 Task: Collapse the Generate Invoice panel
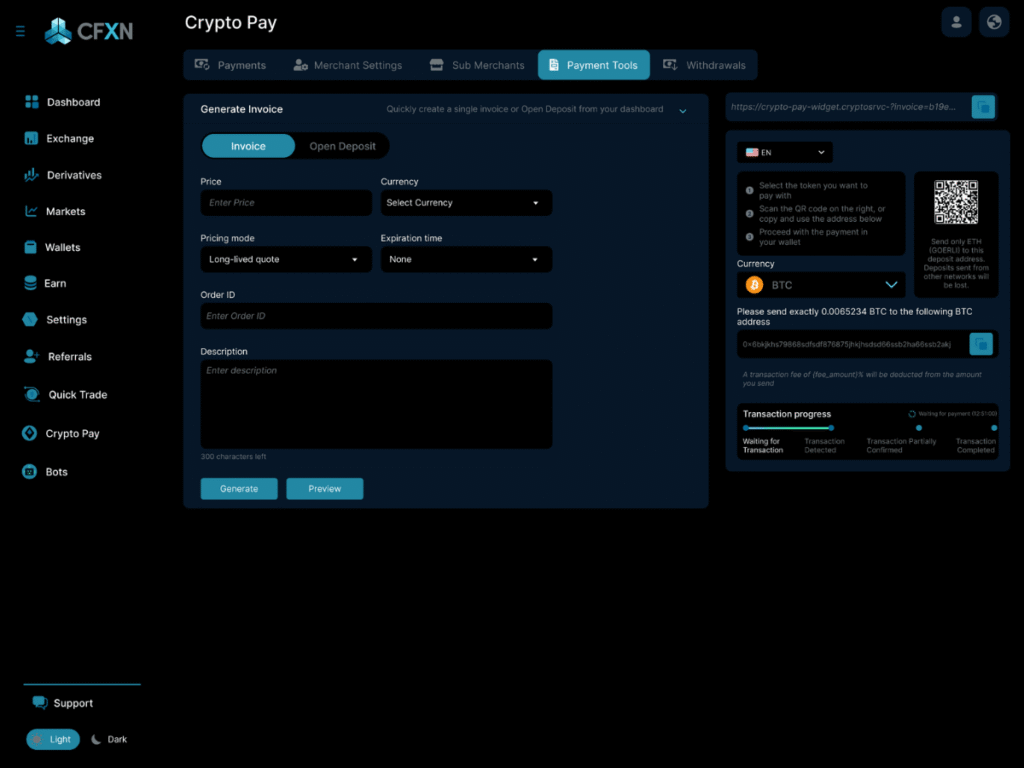(683, 110)
